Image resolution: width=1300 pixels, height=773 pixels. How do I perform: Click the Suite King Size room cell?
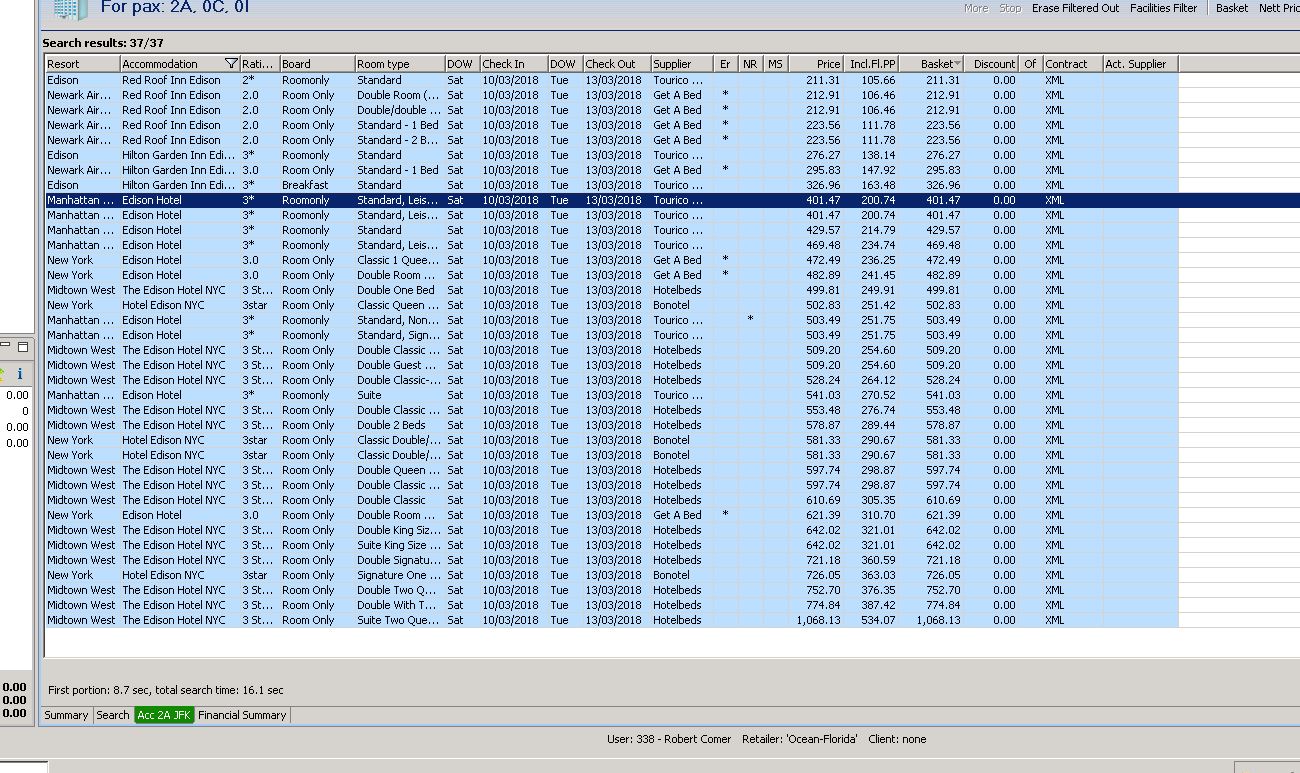point(400,545)
